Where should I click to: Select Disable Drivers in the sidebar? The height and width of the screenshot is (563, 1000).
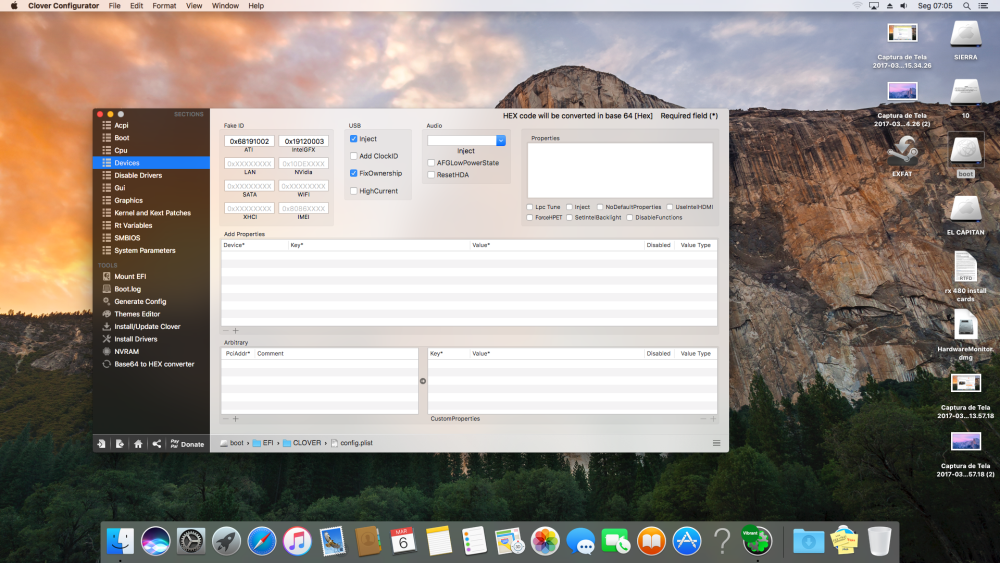tap(138, 175)
